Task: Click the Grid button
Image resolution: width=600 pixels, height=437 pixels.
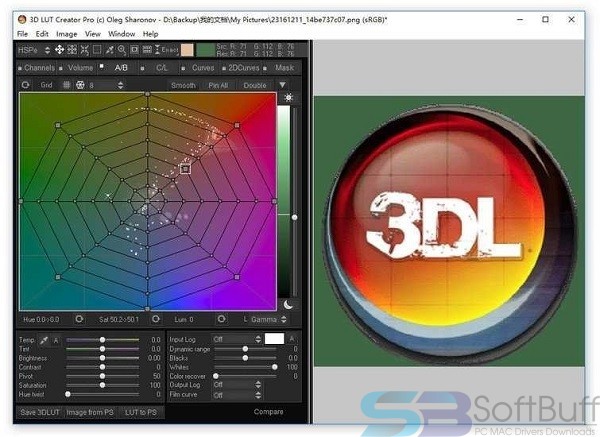Action: (46, 85)
